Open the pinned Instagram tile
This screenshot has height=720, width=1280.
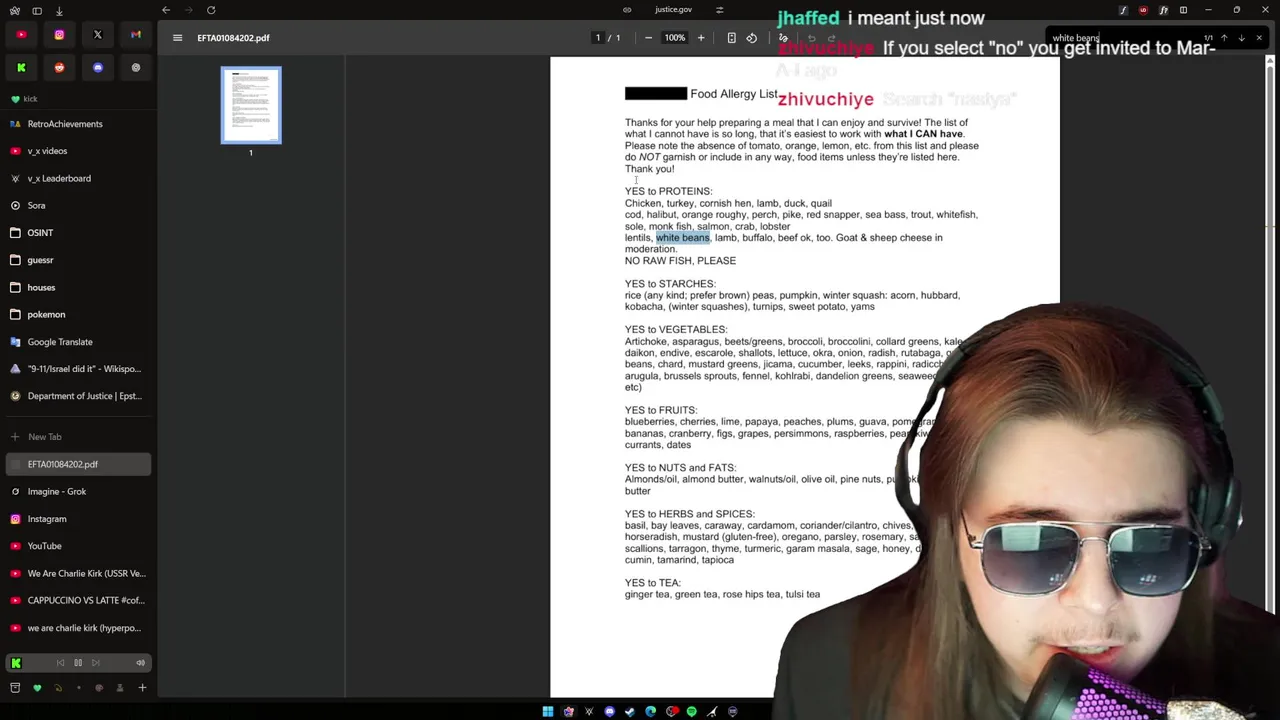pos(59,35)
